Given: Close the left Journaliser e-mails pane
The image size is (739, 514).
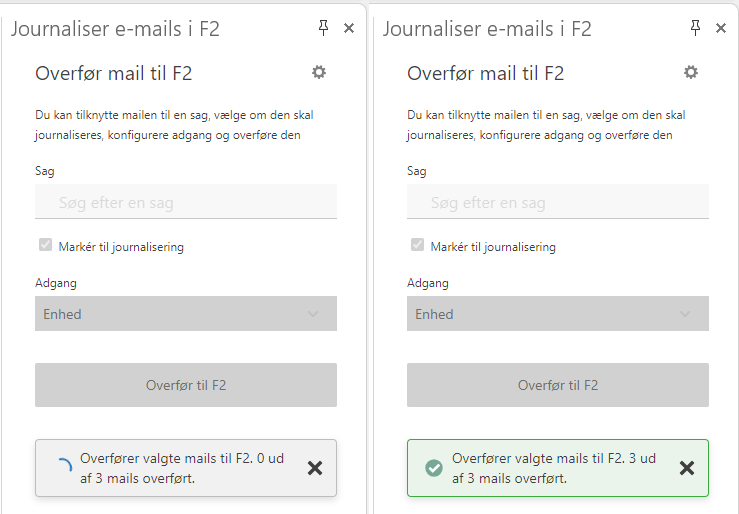Looking at the screenshot, I should [x=349, y=28].
